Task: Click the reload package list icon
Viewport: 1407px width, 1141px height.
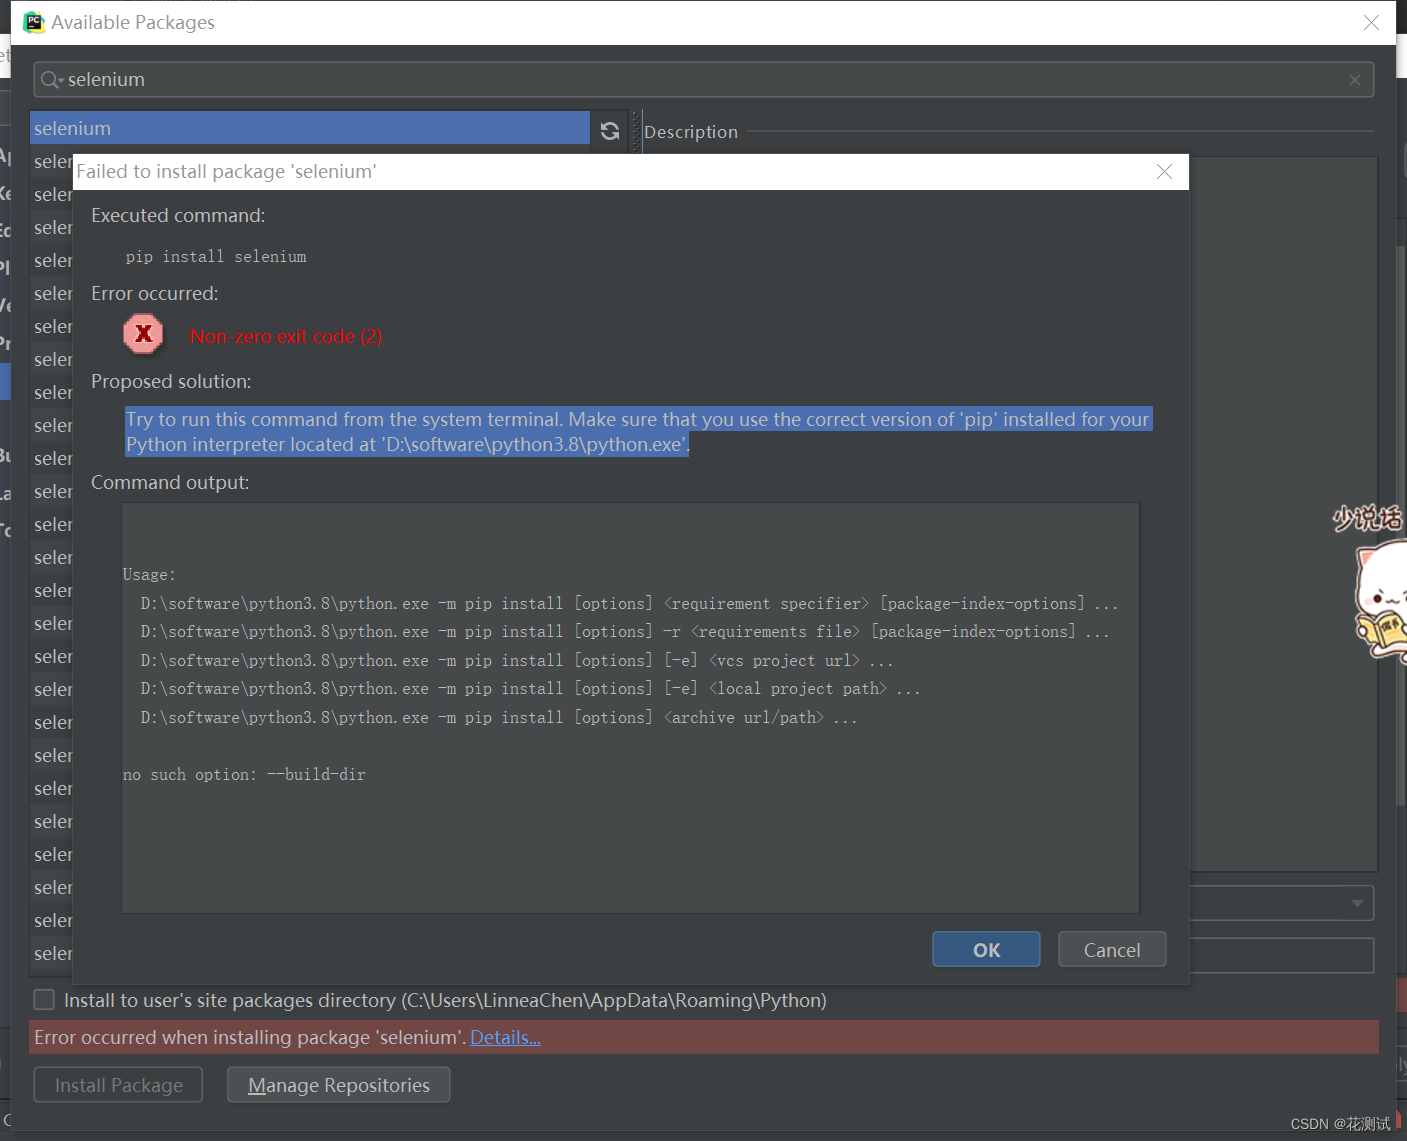Action: pyautogui.click(x=610, y=130)
